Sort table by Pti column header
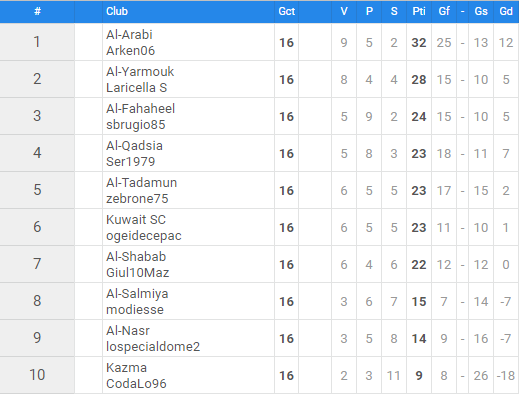This screenshot has width=519, height=394. click(x=419, y=11)
